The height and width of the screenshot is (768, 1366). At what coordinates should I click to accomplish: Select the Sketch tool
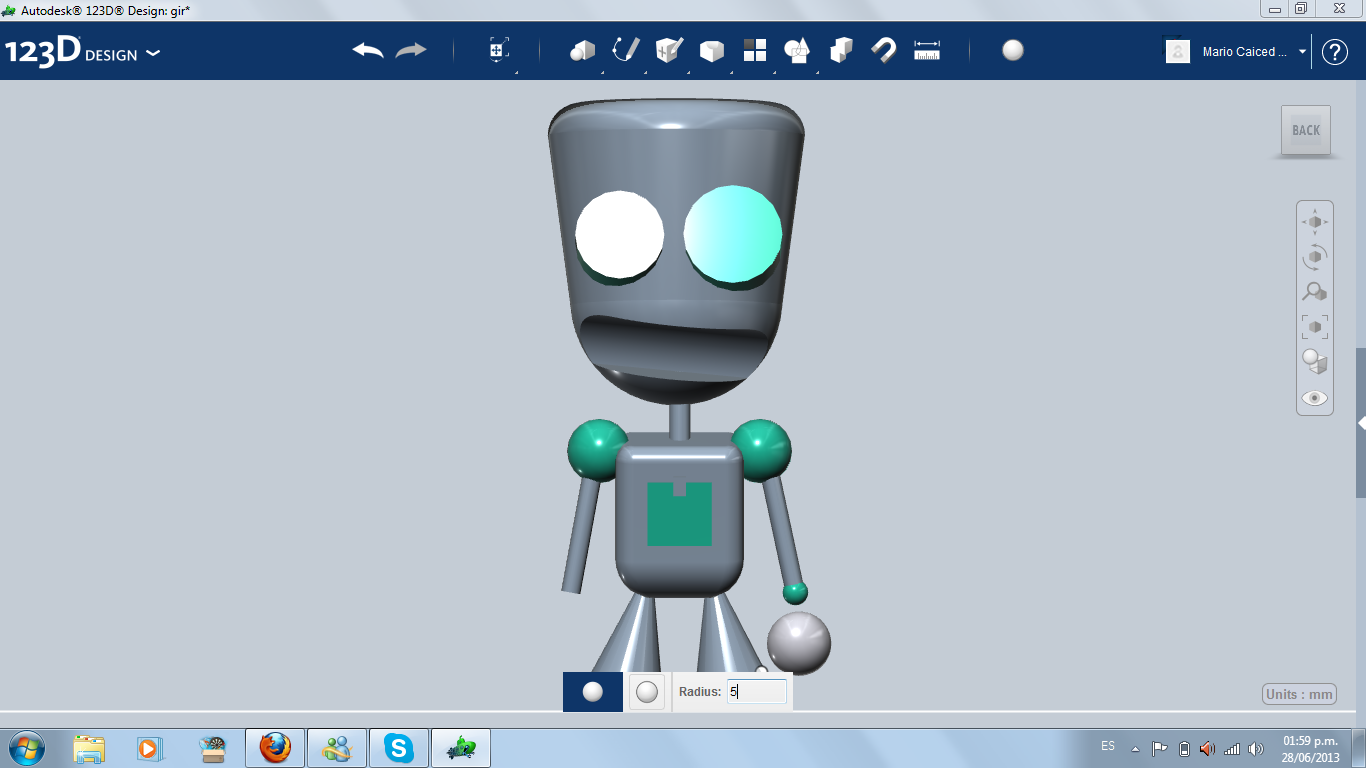pyautogui.click(x=626, y=50)
